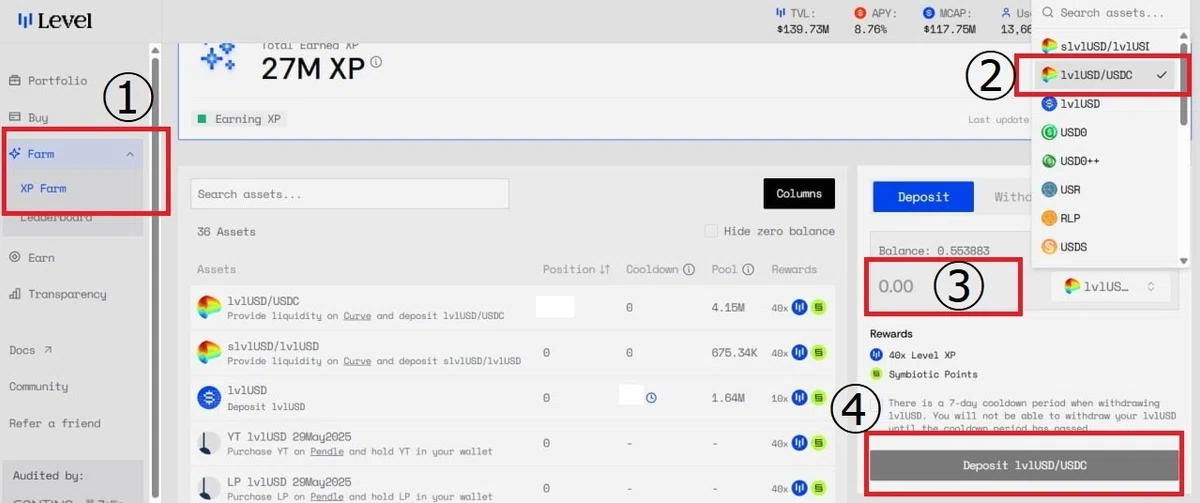The width and height of the screenshot is (1200, 503).
Task: Click the Cooldown column info icon
Action: (689, 270)
